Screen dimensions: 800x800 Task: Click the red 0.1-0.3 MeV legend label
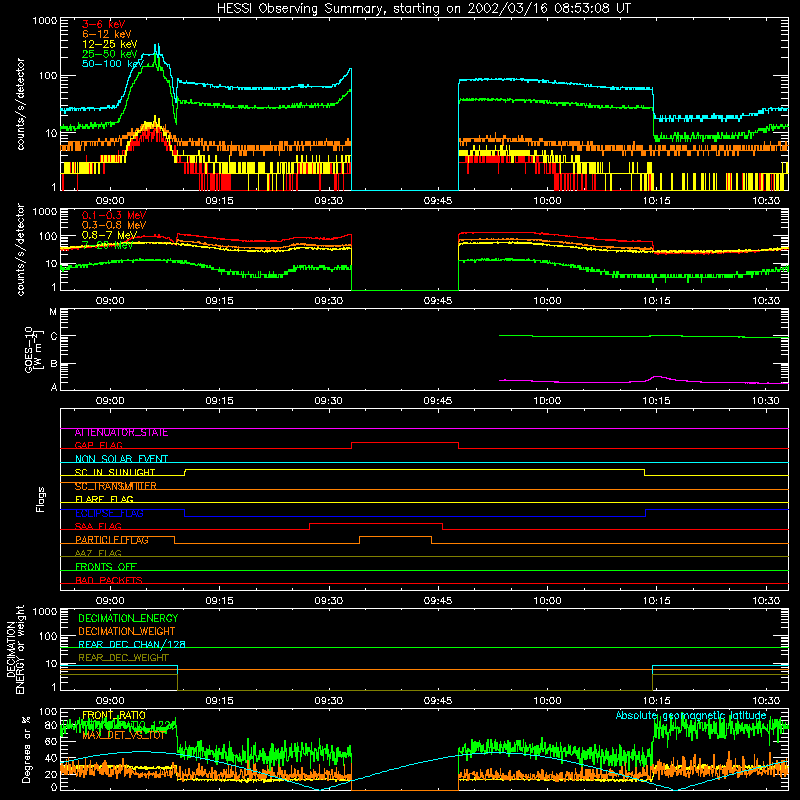point(114,215)
